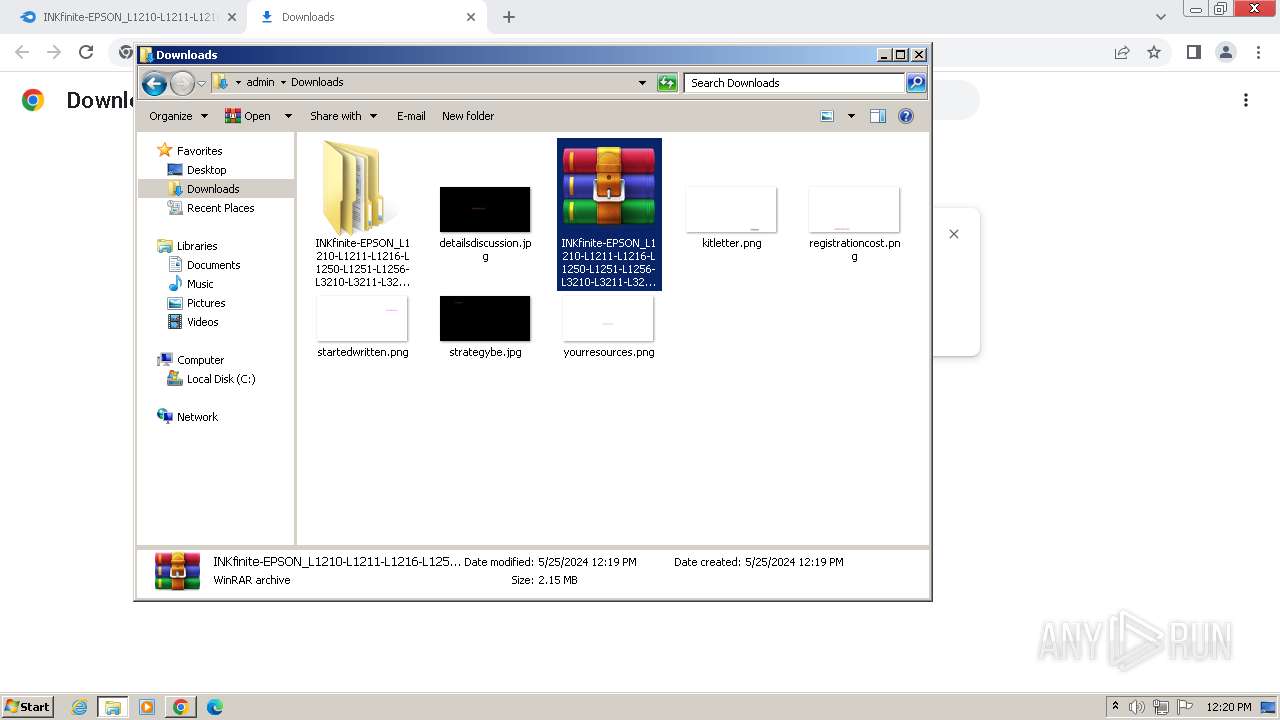Open Windows Explorer taskbar icon
1280x720 pixels.
tap(113, 707)
